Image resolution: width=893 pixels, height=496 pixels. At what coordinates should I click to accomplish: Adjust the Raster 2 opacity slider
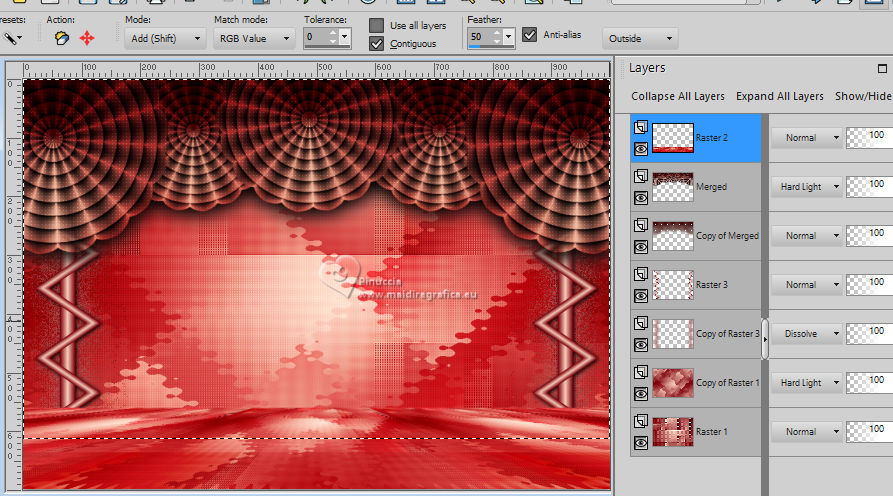pyautogui.click(x=870, y=138)
